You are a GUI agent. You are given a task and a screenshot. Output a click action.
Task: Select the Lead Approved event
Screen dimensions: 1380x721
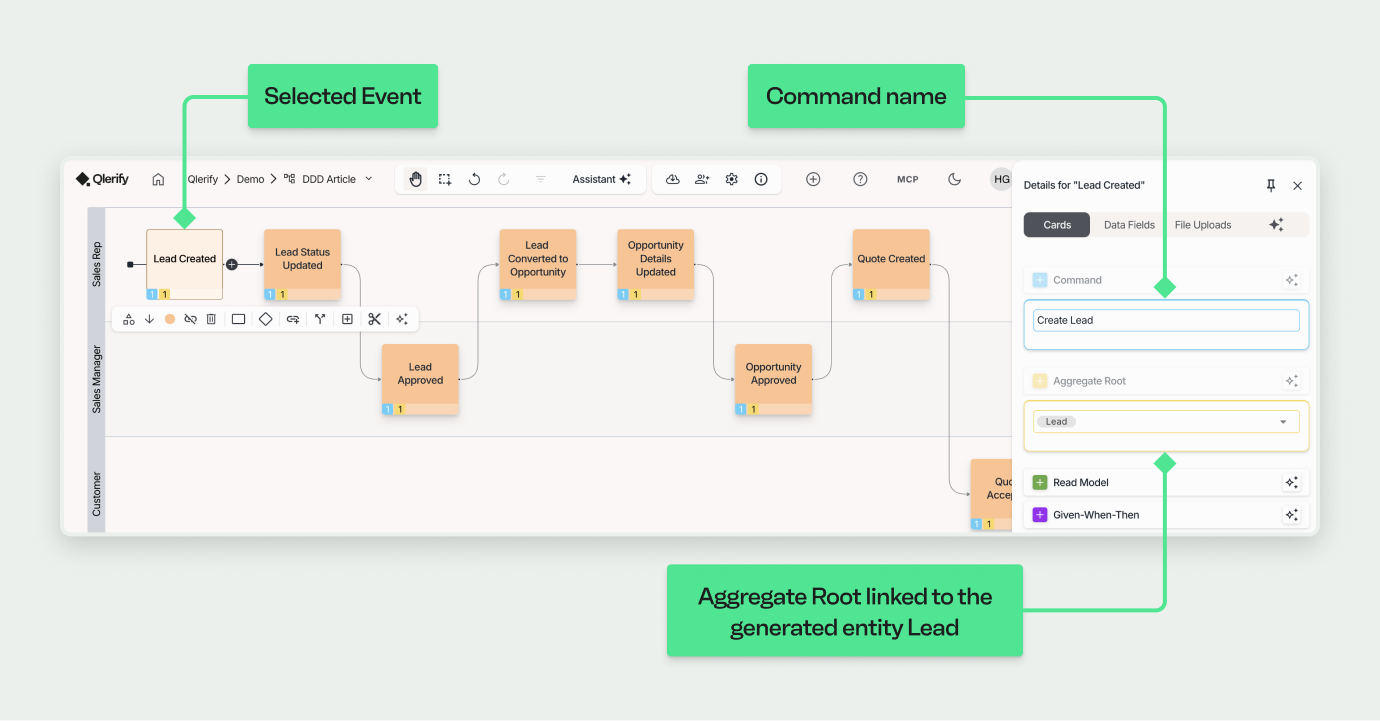pos(420,379)
